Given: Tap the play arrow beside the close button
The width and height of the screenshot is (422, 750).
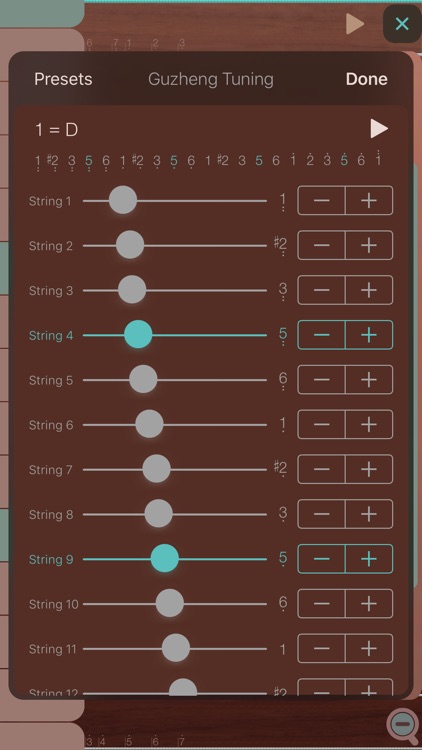Looking at the screenshot, I should (355, 23).
